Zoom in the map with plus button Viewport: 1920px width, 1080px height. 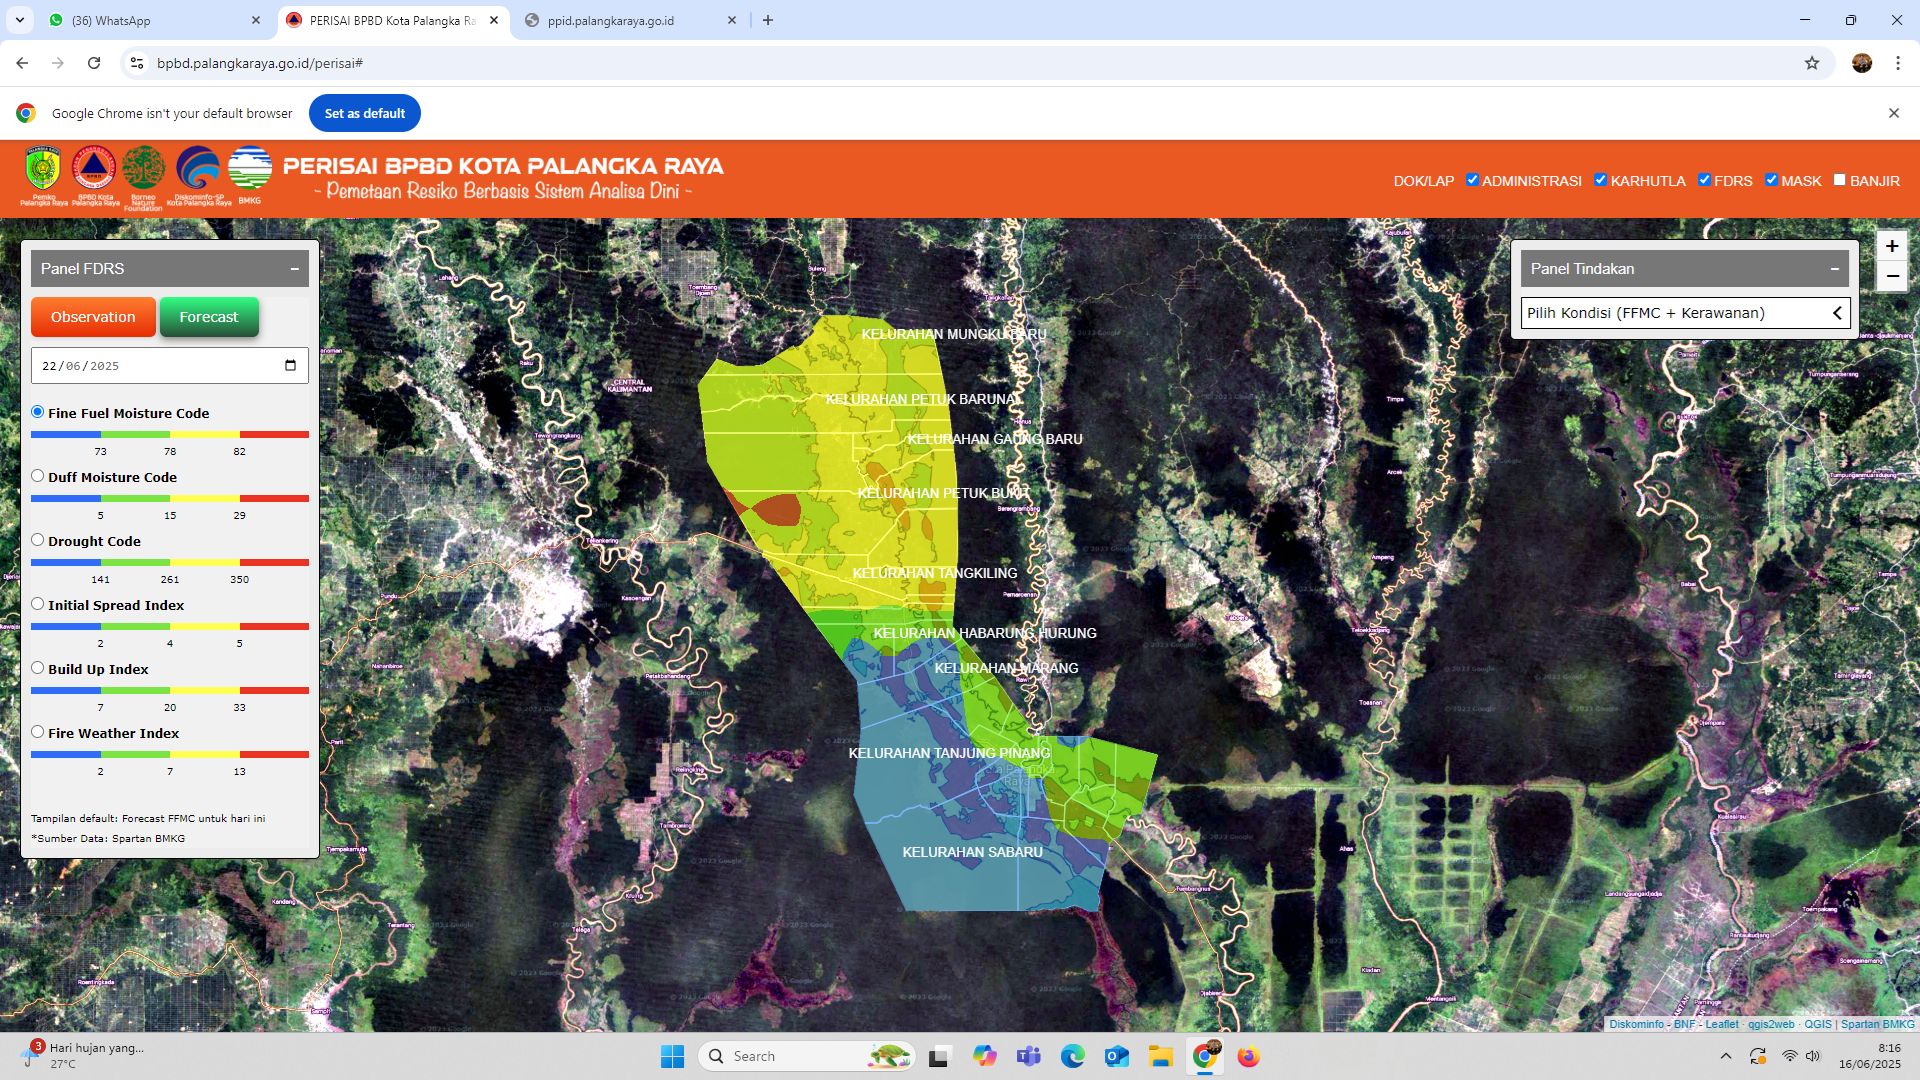(1891, 246)
